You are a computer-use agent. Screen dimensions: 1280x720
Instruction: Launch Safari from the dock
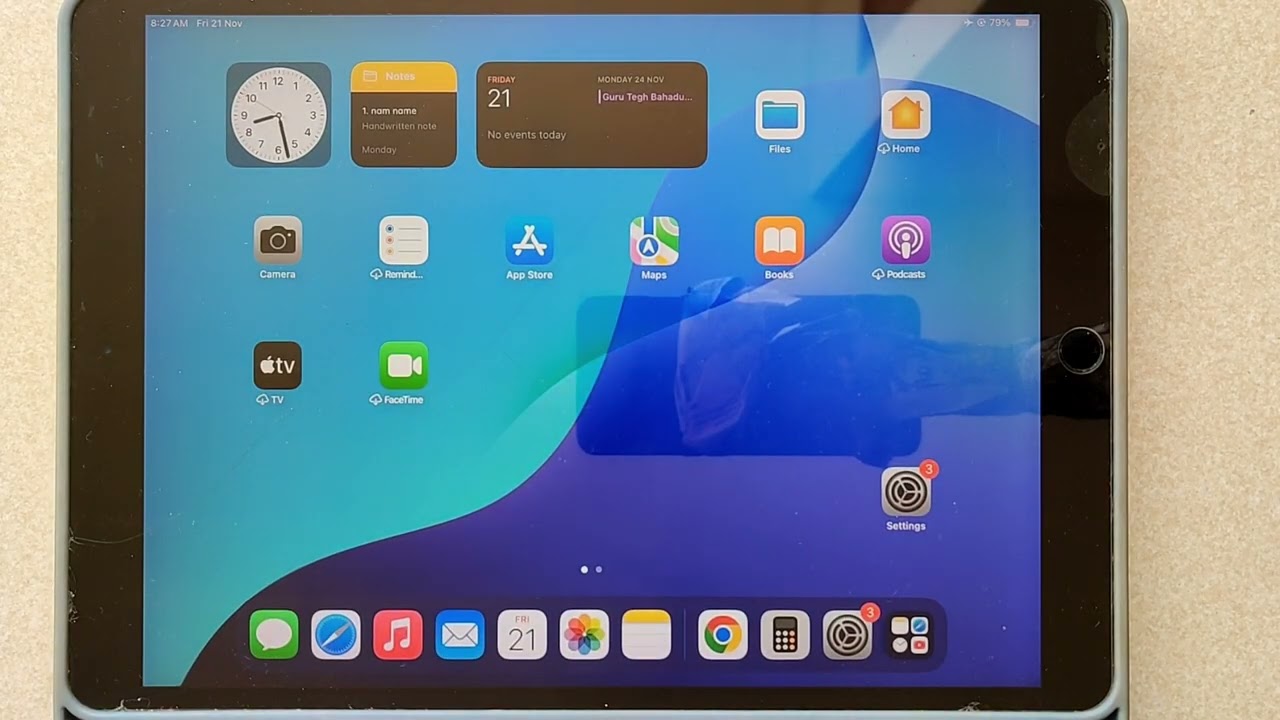tap(336, 635)
